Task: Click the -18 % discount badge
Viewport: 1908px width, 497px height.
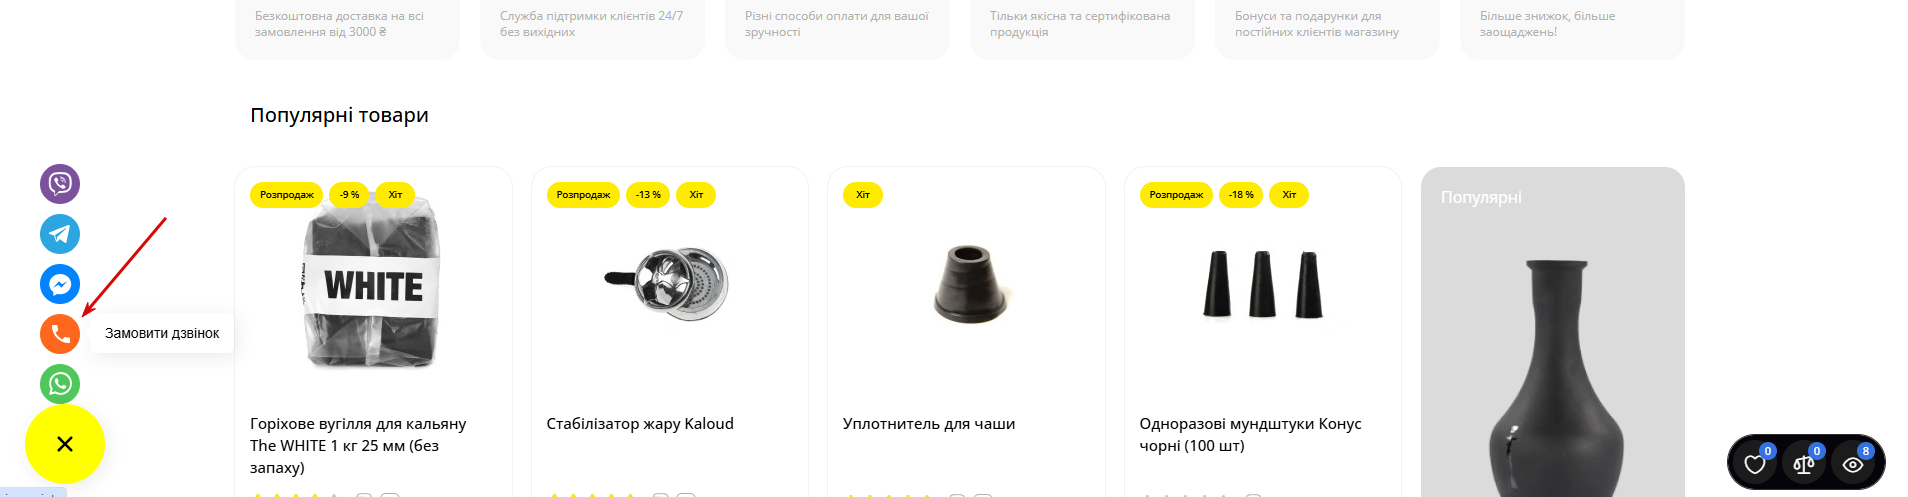Action: coord(1241,195)
